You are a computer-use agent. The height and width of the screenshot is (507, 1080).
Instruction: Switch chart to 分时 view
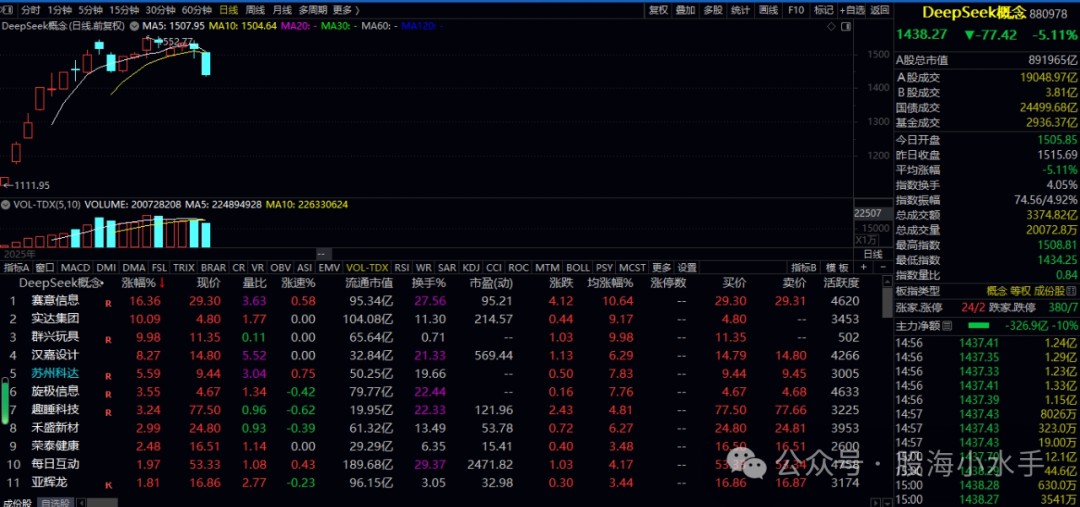30,10
